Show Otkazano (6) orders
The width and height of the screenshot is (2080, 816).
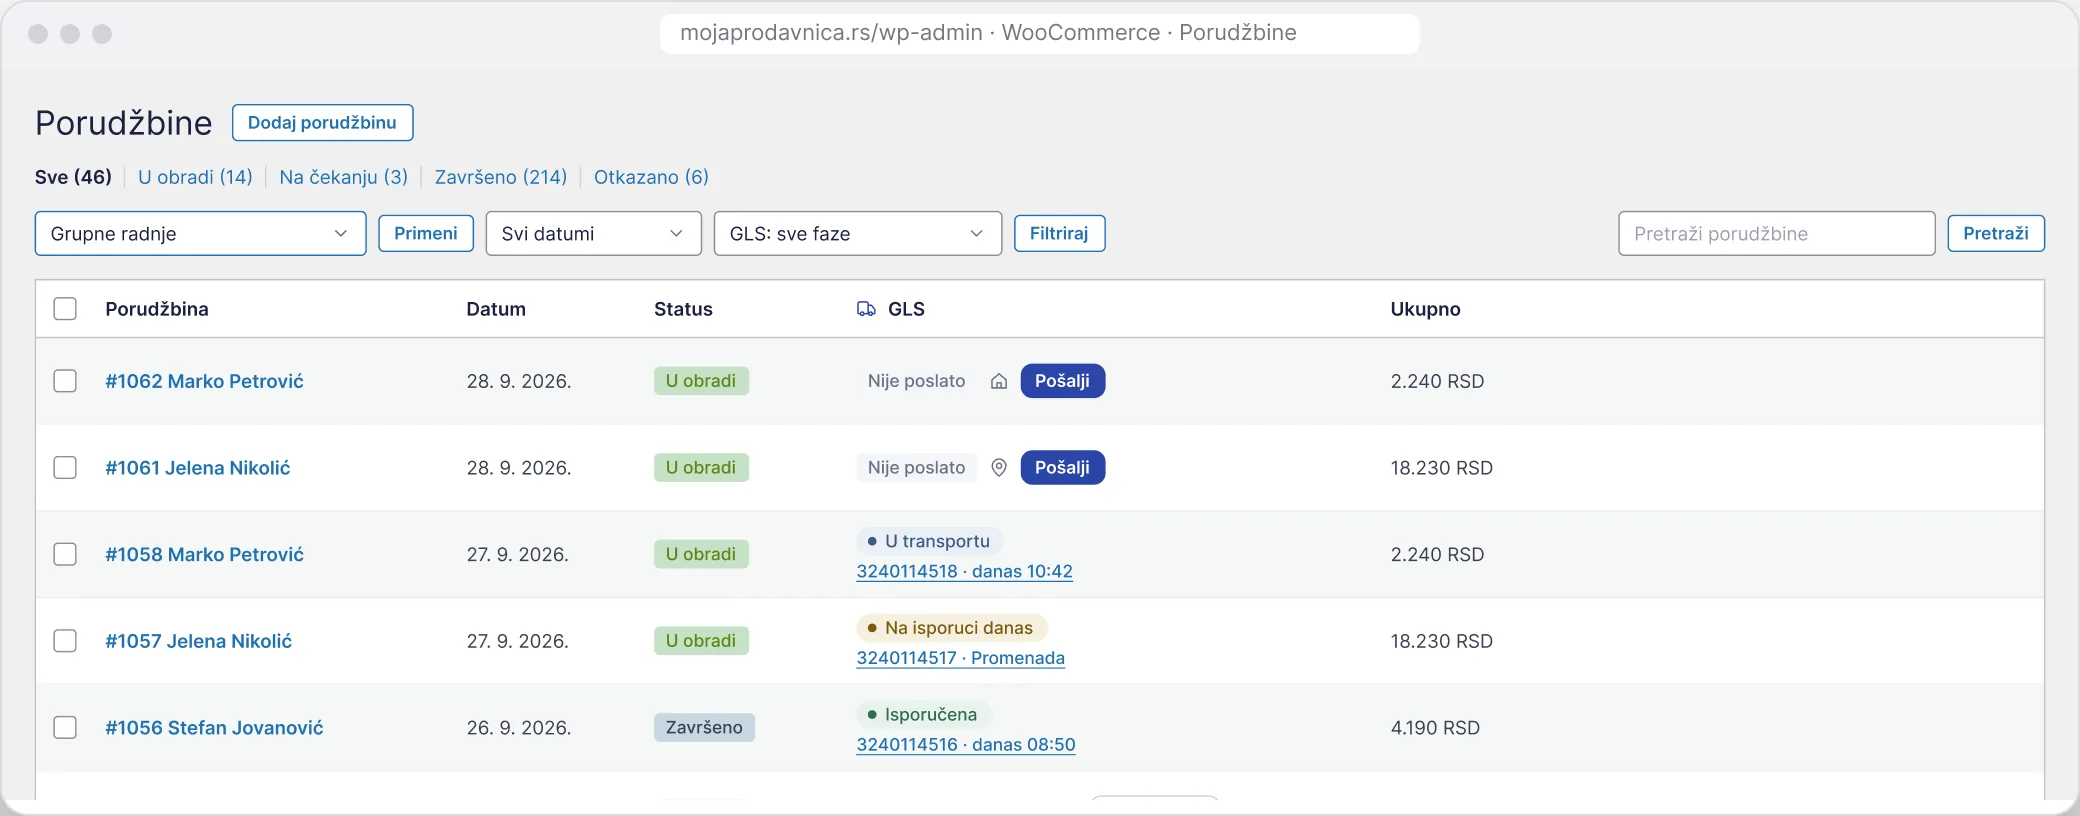pos(651,177)
